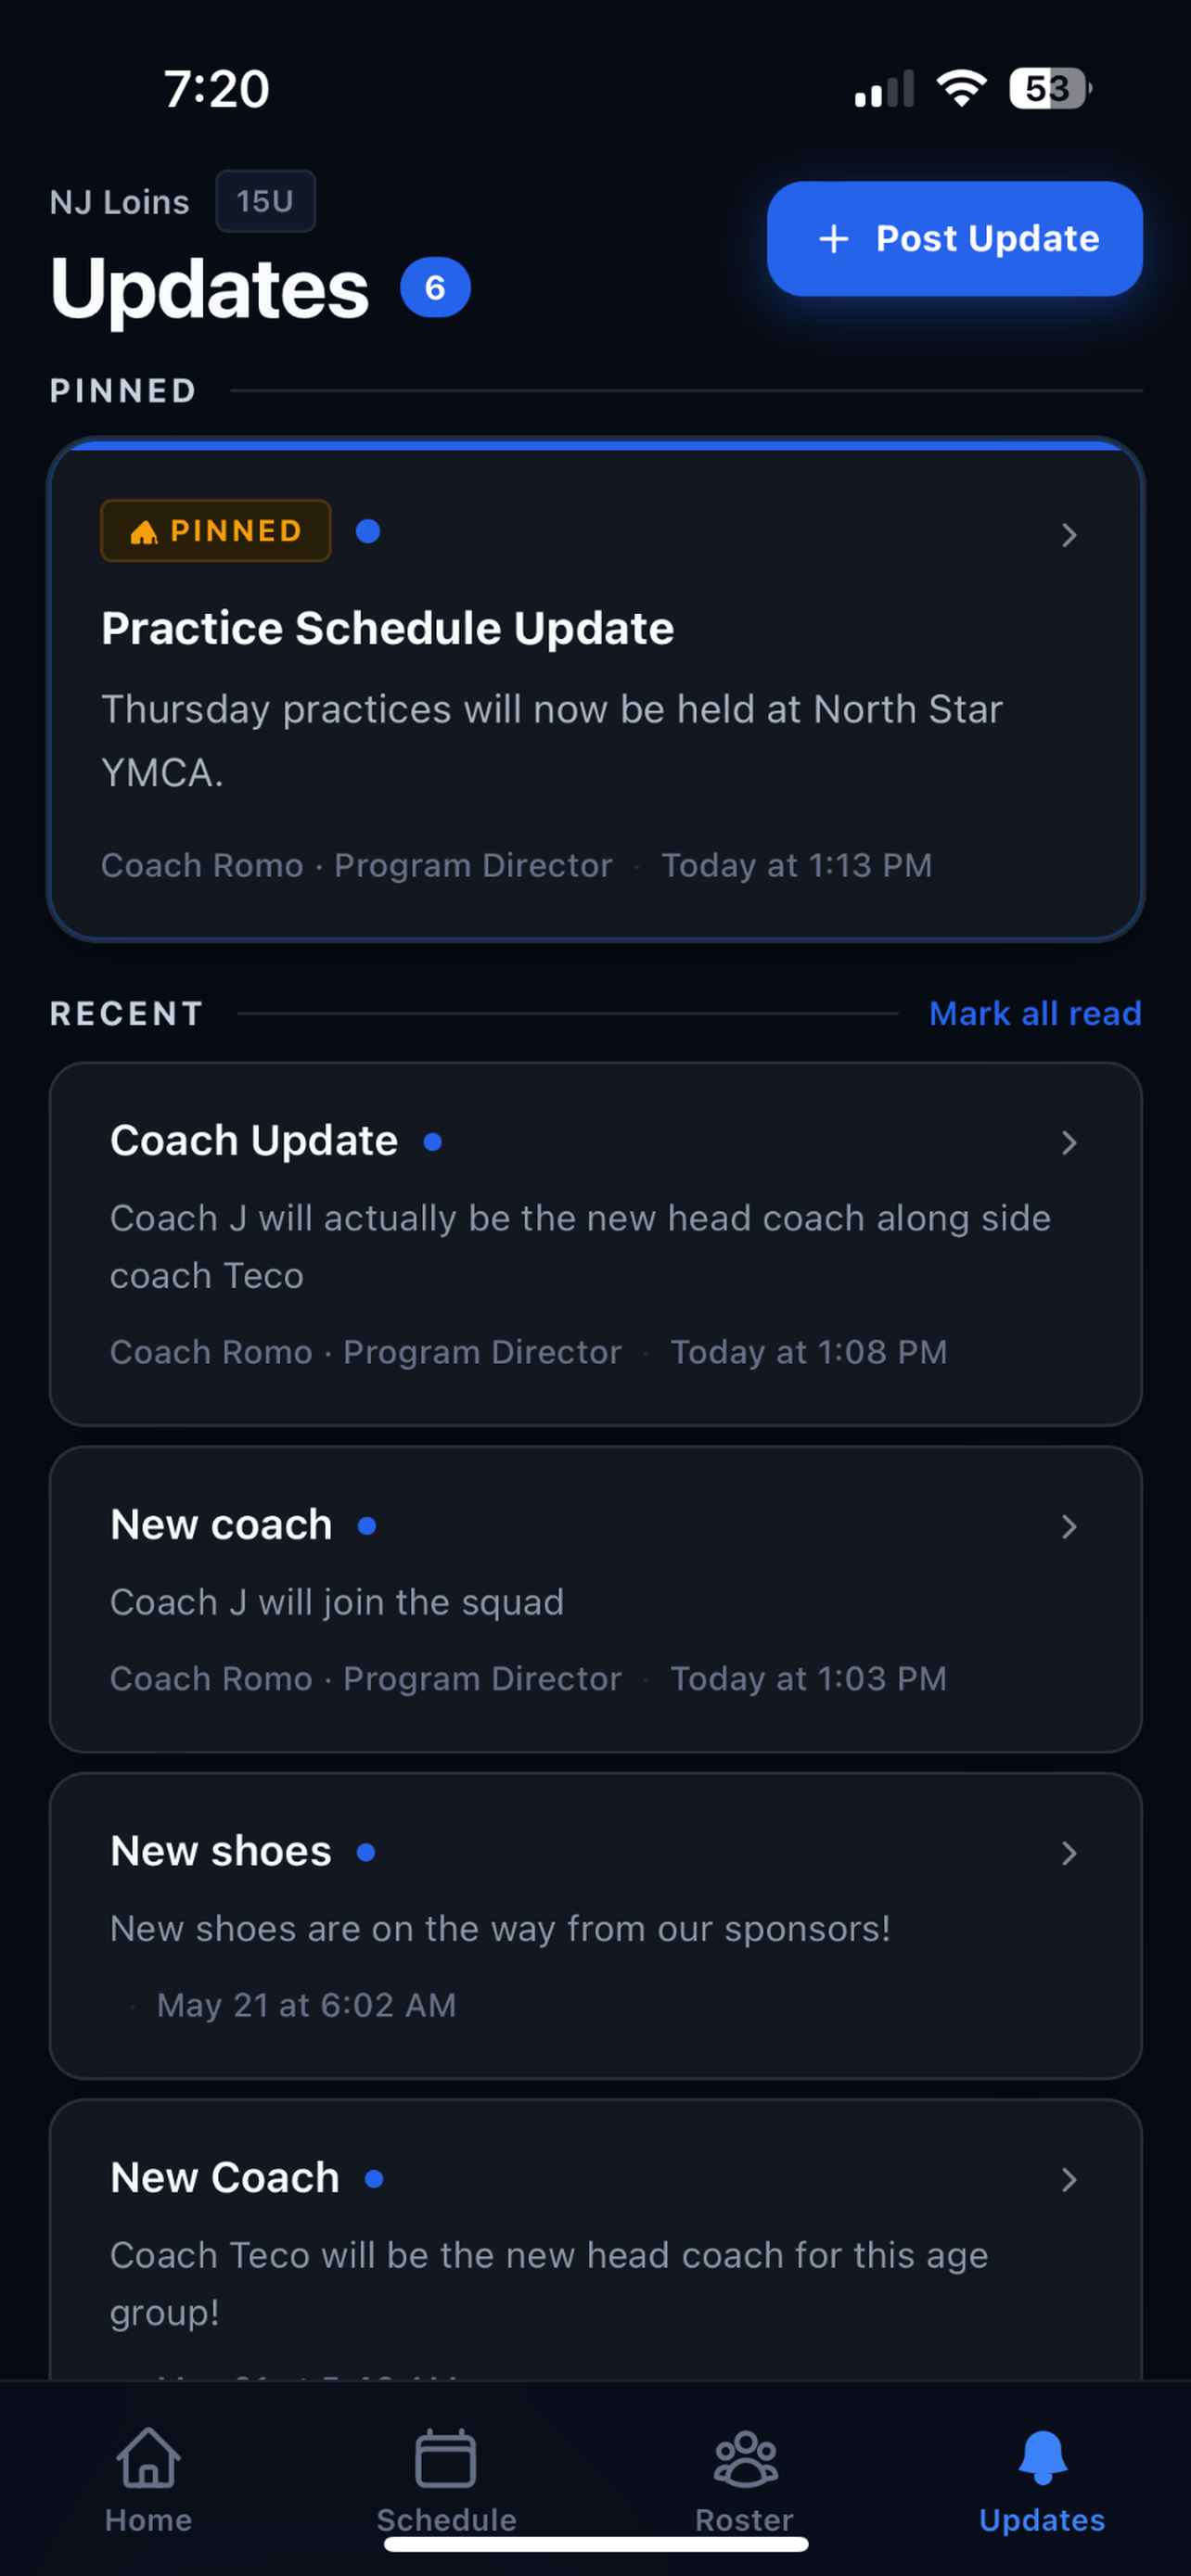Check the Wi-Fi status icon
Image resolution: width=1191 pixels, height=2576 pixels.
961,88
